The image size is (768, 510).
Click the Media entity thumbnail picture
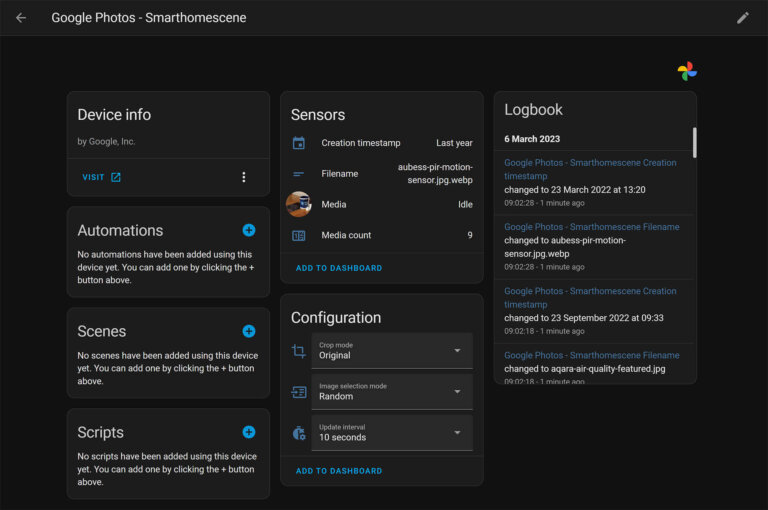(x=298, y=204)
